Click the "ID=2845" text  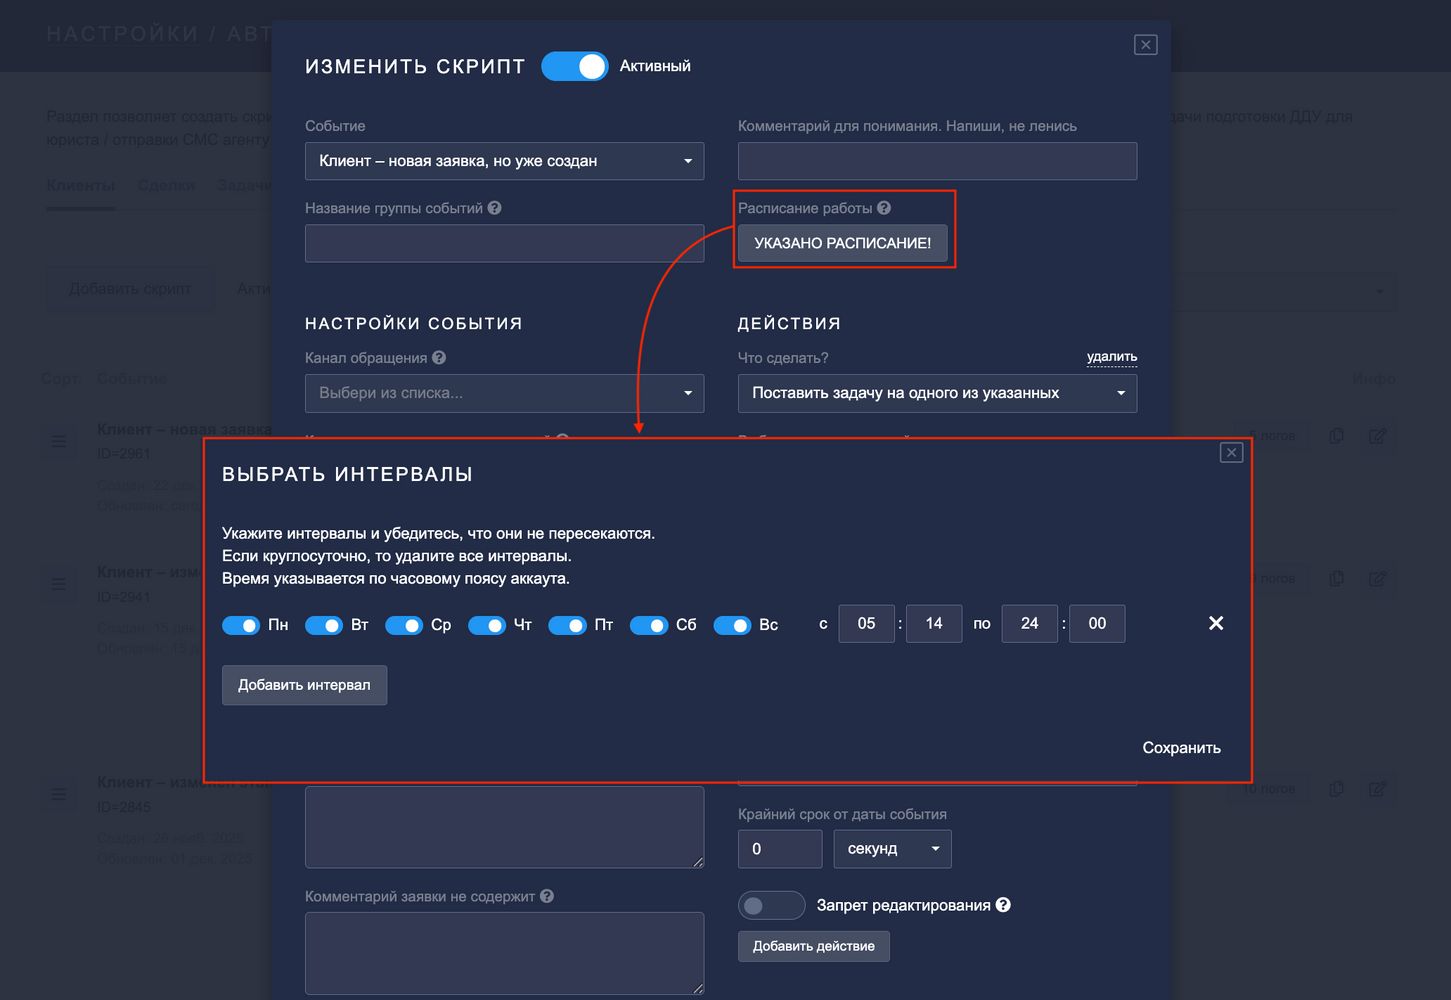(x=124, y=806)
